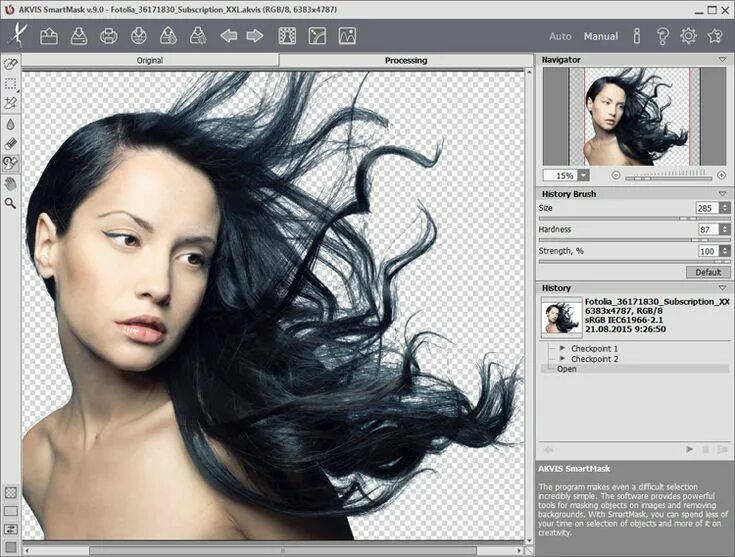Click the save image toolbar icon
735x557 pixels.
79,36
